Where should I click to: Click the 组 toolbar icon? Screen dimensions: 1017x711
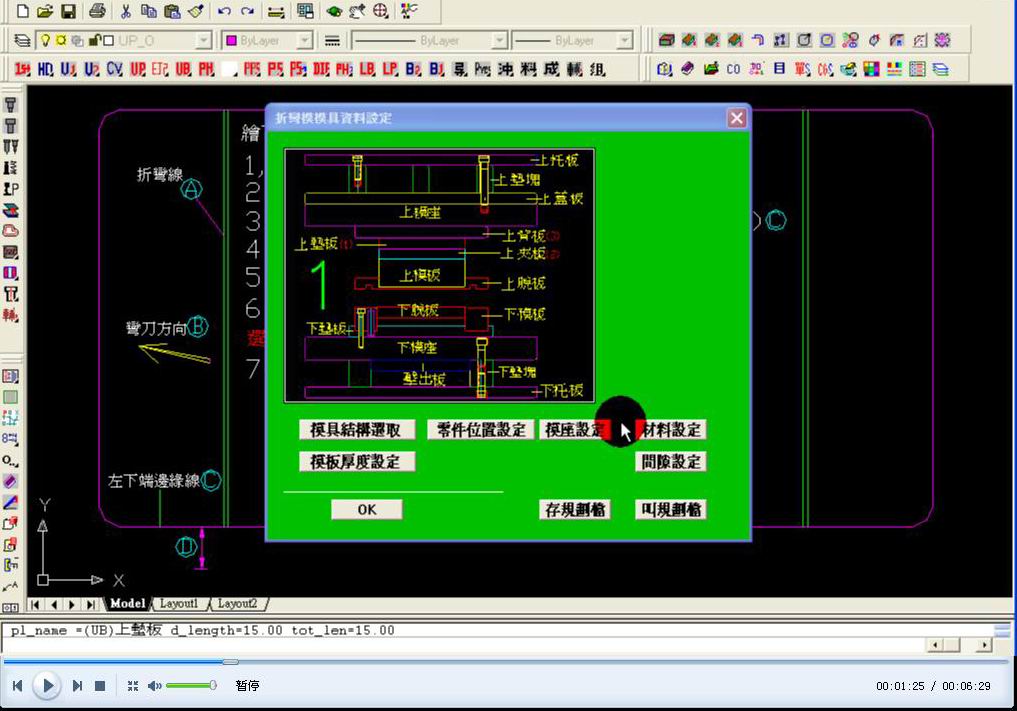(x=597, y=69)
